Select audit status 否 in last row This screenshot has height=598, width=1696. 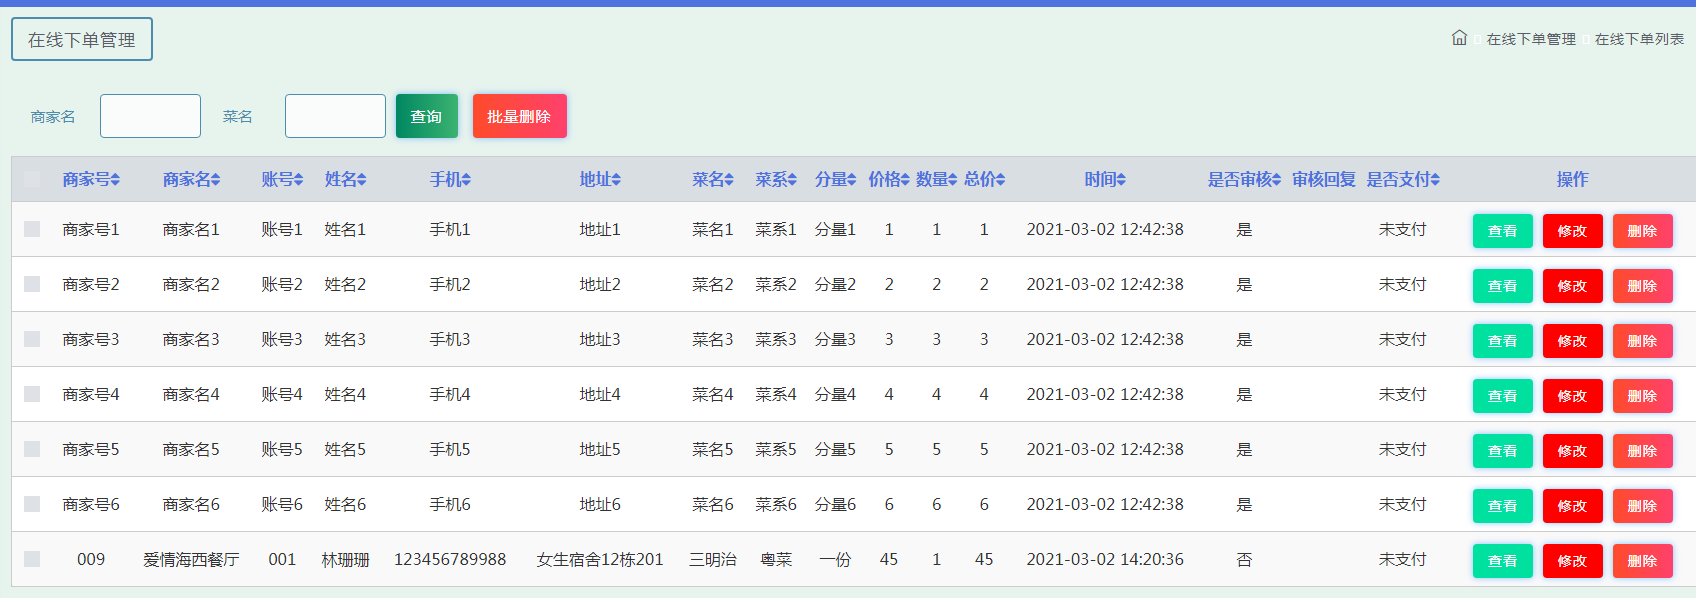1244,559
